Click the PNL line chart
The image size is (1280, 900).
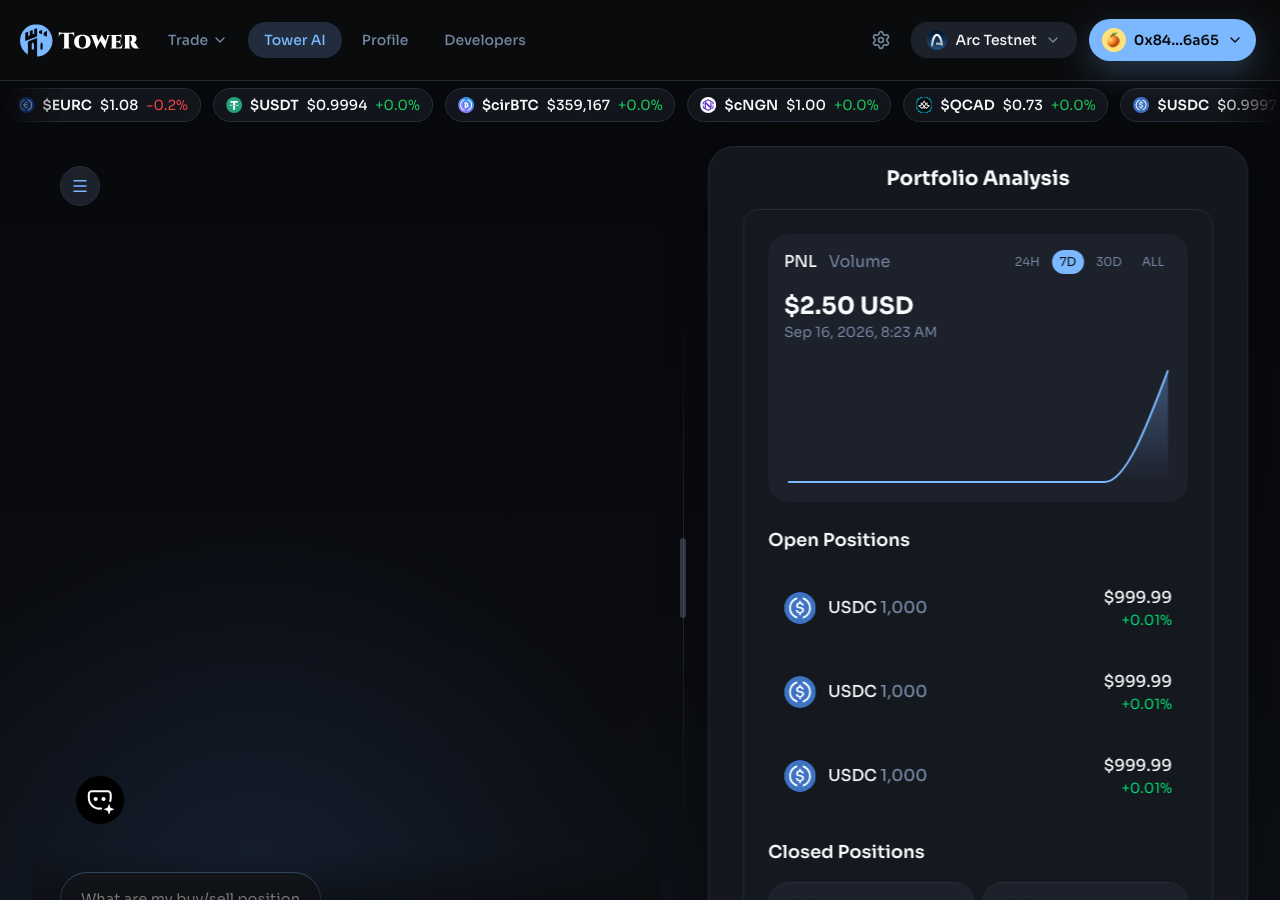978,425
